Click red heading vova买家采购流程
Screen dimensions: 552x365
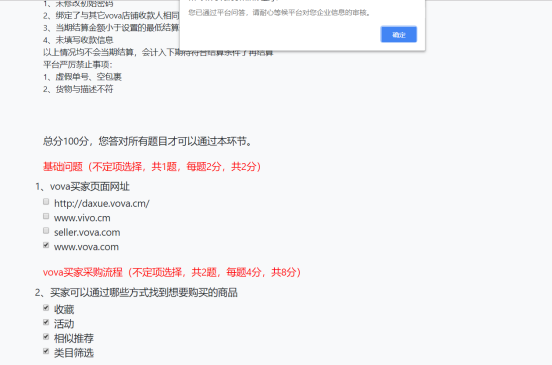click(172, 272)
